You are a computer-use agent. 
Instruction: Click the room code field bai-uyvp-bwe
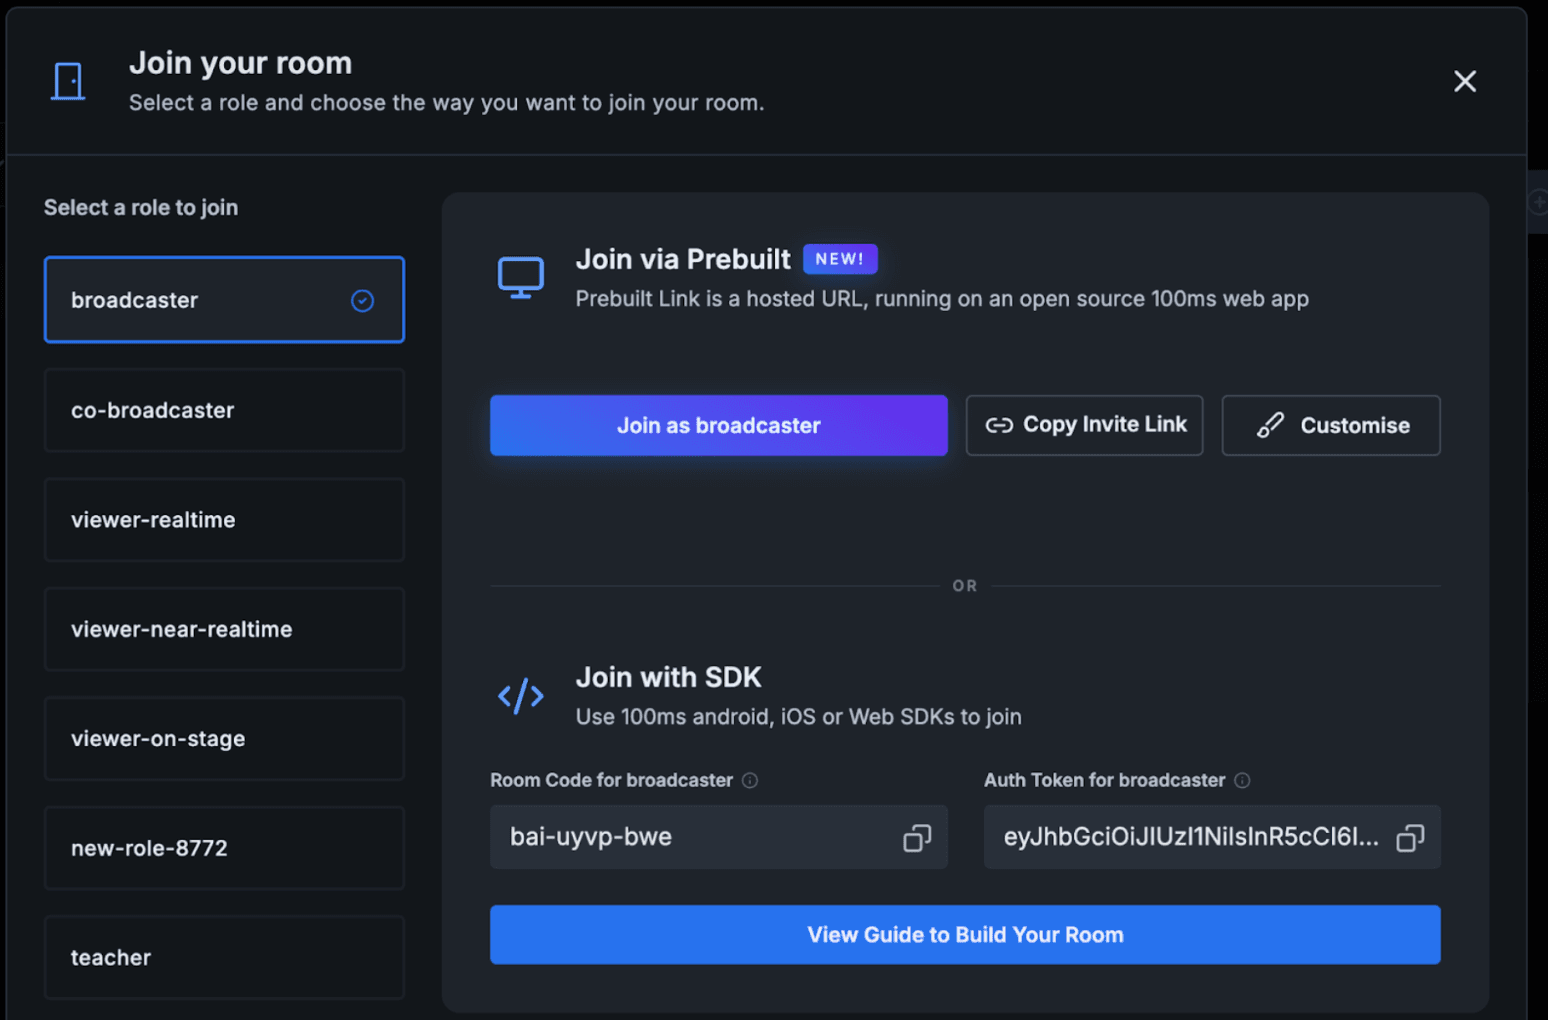(x=719, y=837)
